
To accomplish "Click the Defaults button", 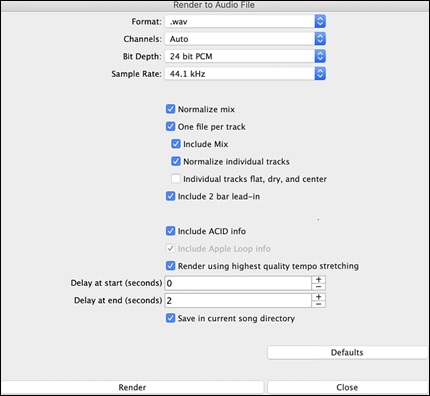I will pos(347,352).
